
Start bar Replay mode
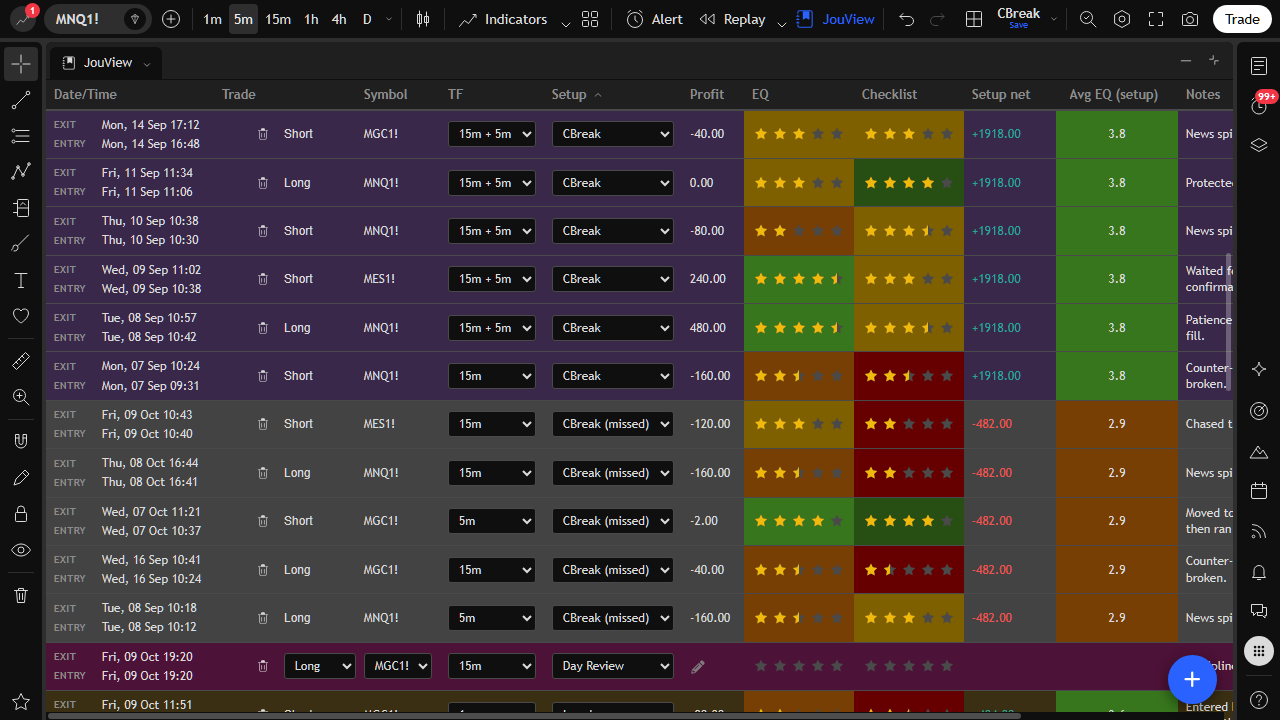tap(733, 19)
